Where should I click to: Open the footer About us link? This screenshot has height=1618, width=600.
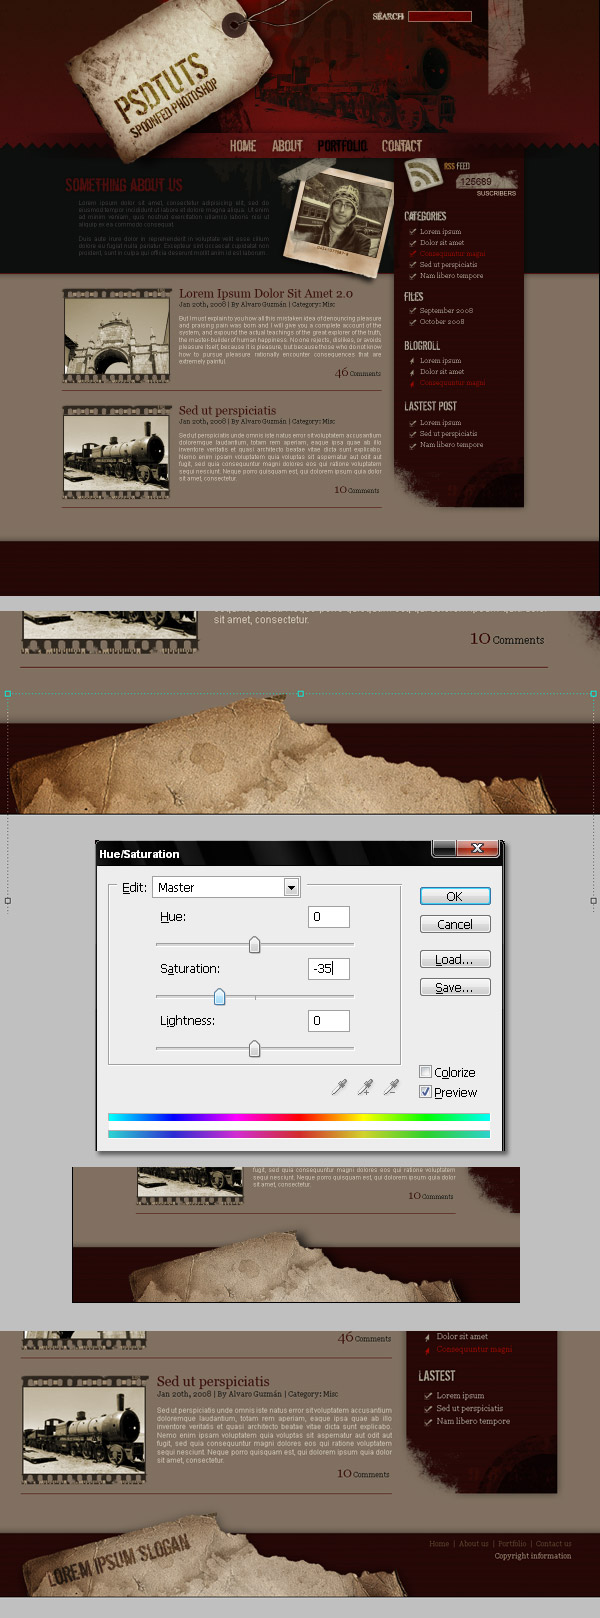[474, 1544]
